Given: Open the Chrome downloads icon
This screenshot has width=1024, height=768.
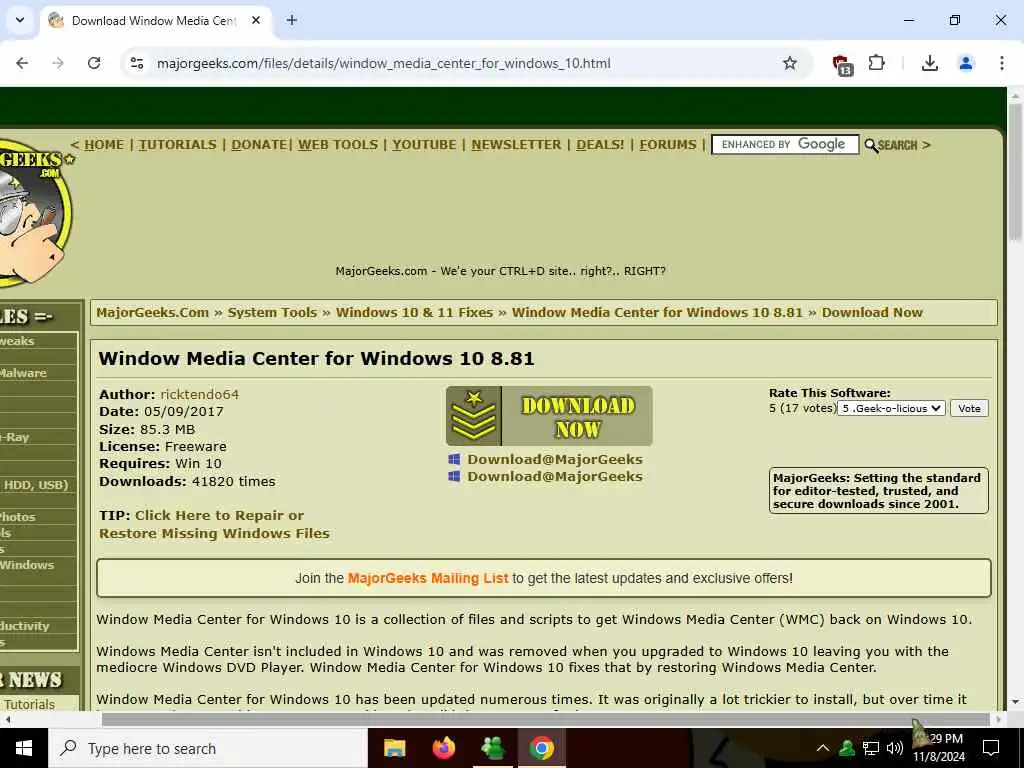Looking at the screenshot, I should 930,63.
